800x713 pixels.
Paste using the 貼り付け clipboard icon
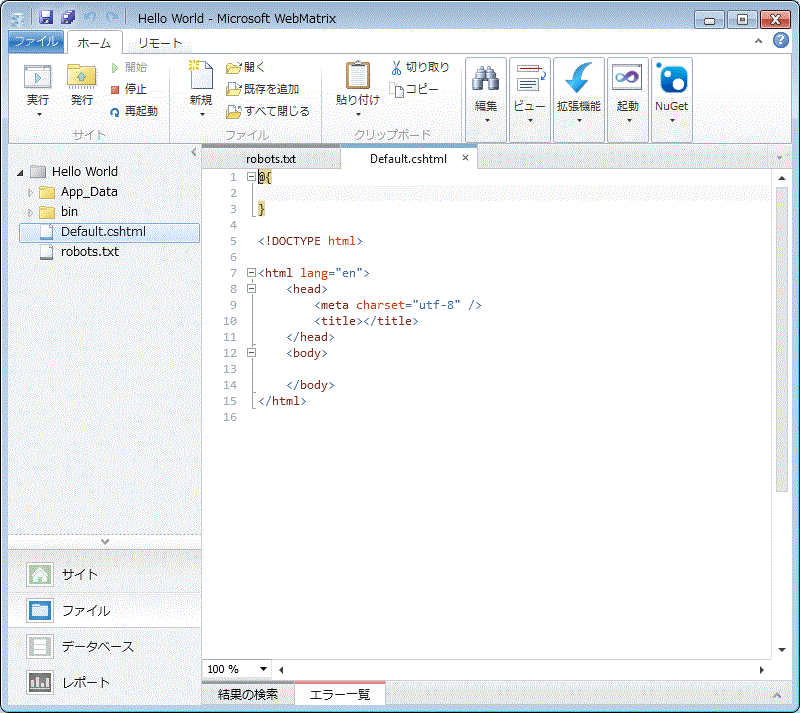(358, 76)
